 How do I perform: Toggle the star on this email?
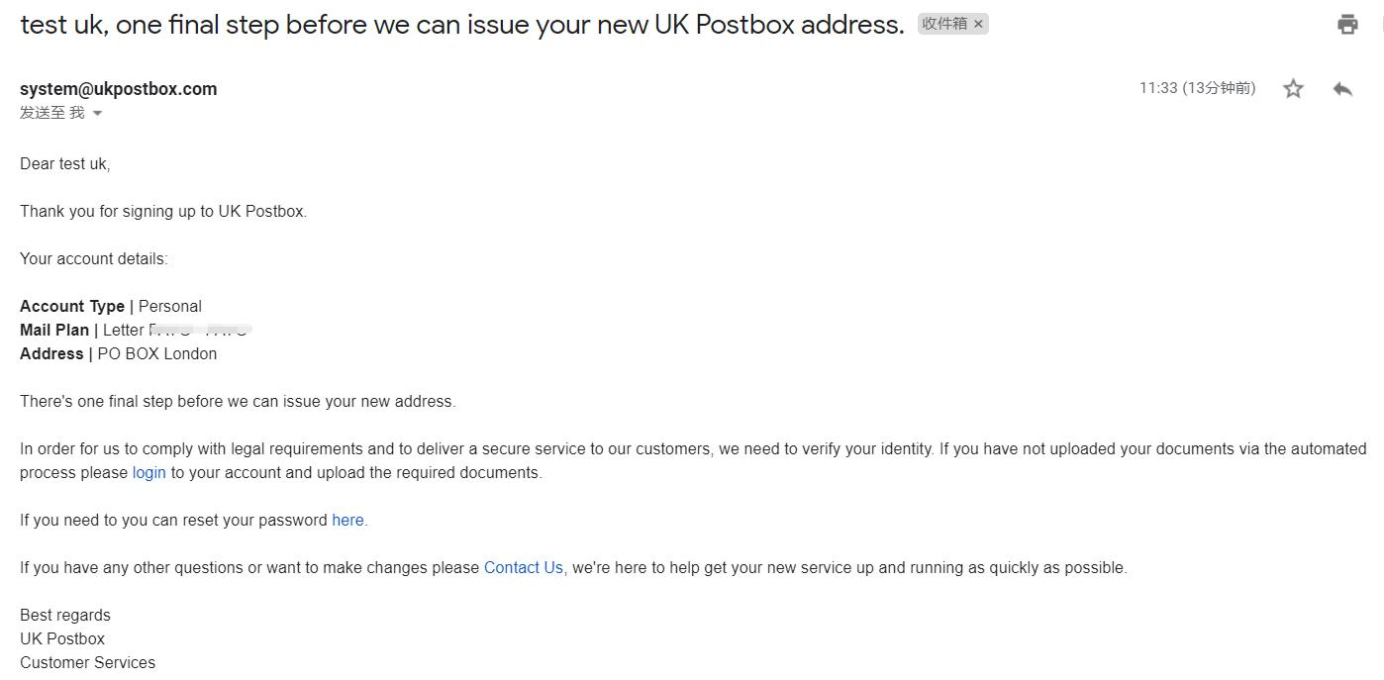click(x=1293, y=88)
